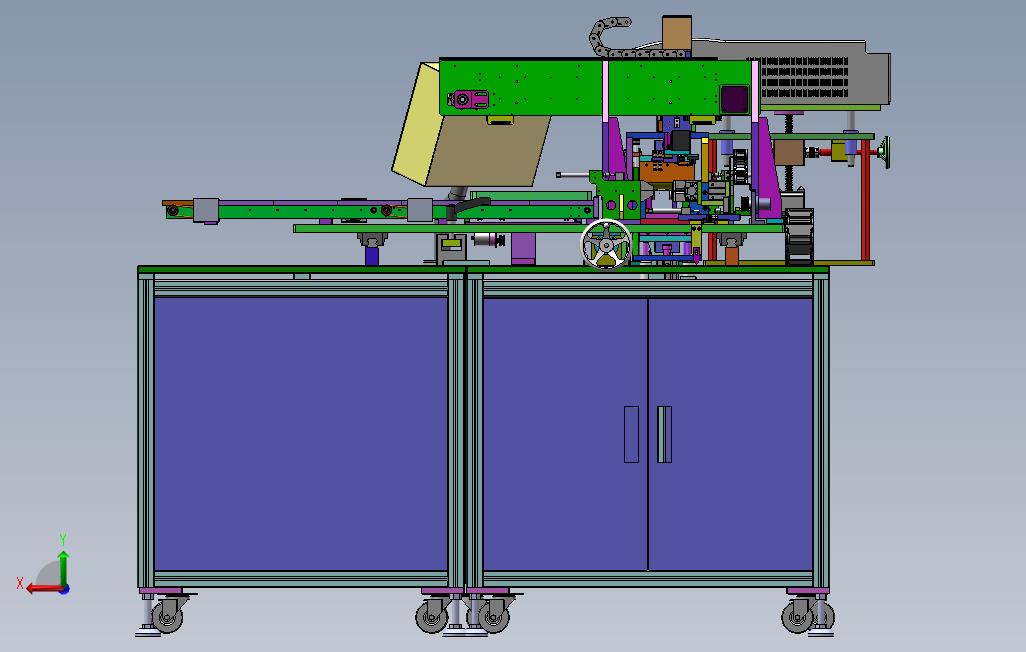
Task: Select the right blue door of right cabinet
Action: [730, 435]
